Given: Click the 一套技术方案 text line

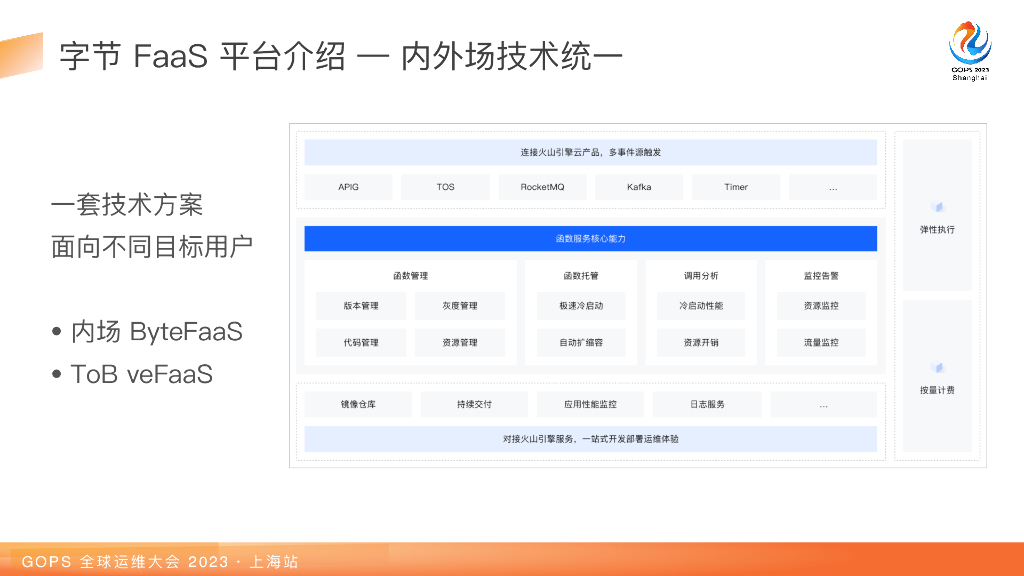Looking at the screenshot, I should (127, 205).
